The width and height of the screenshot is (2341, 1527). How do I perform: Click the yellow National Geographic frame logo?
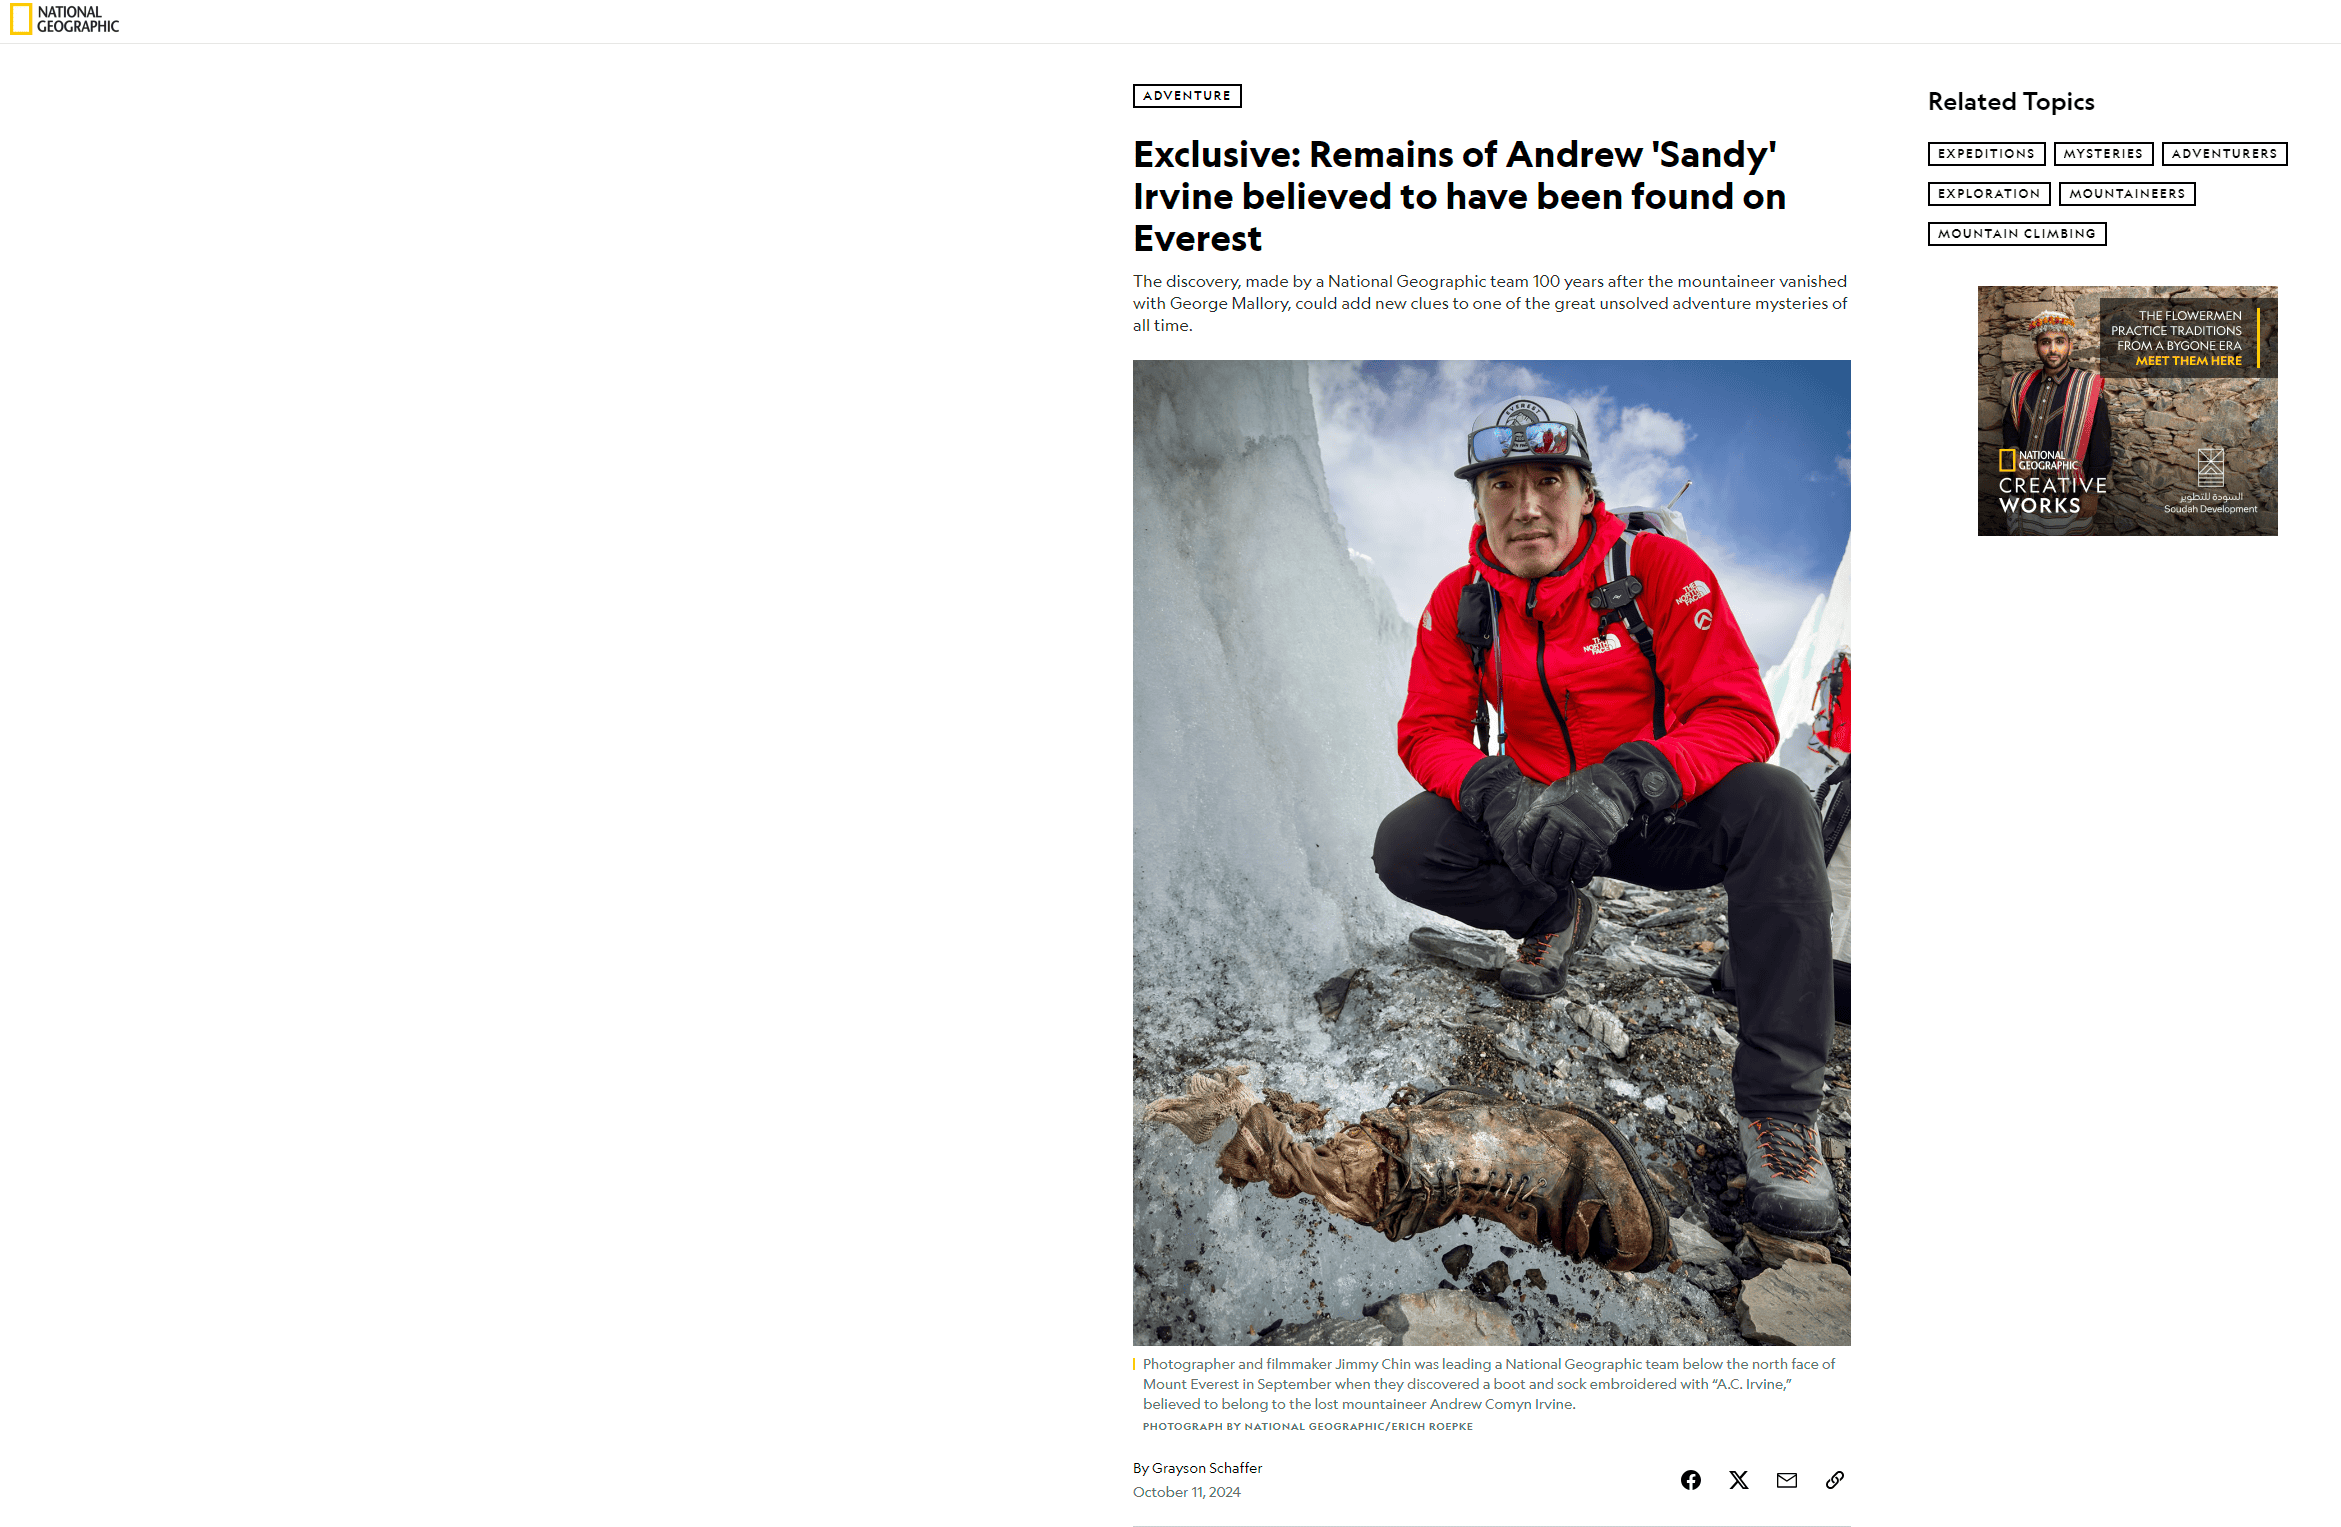pos(21,19)
